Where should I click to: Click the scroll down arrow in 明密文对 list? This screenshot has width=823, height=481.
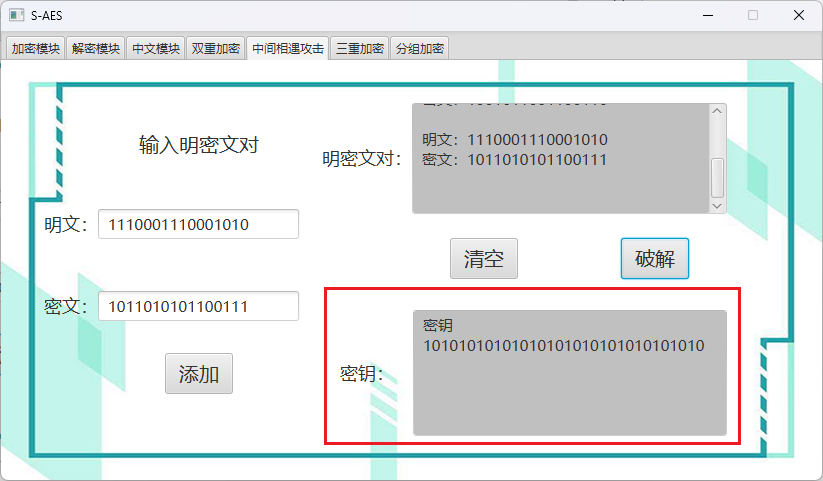point(717,204)
